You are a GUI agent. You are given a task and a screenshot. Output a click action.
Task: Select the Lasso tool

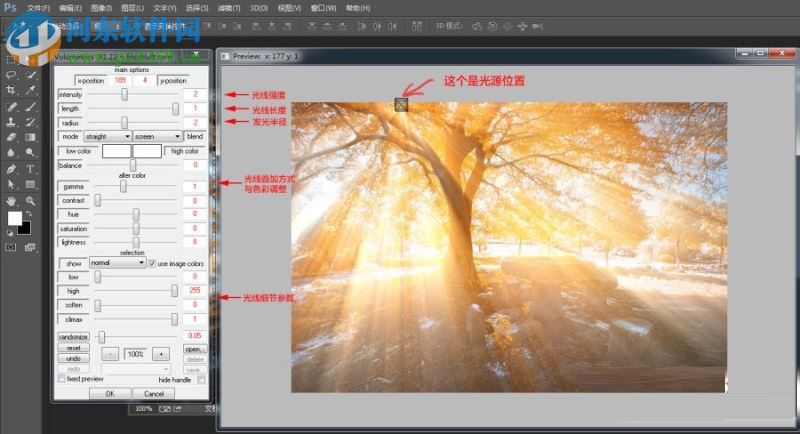point(11,74)
